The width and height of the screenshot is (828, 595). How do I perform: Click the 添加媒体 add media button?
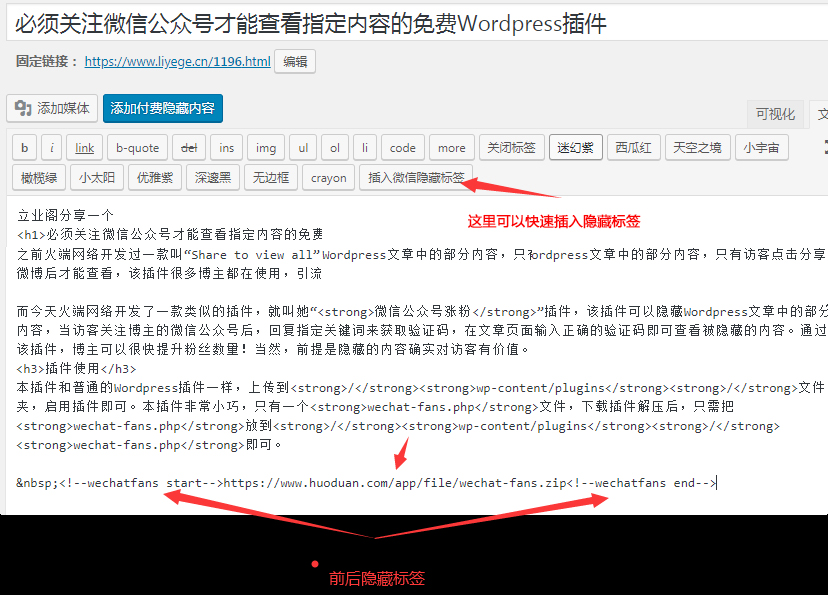point(52,108)
